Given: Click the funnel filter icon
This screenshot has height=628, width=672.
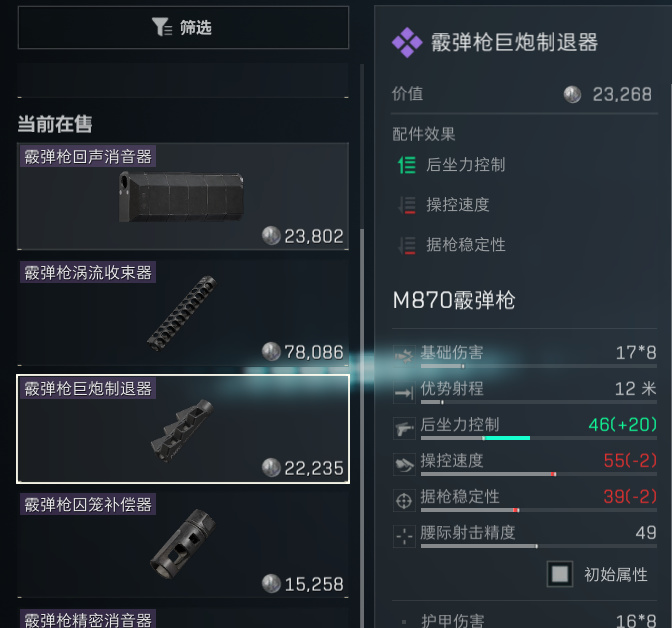Looking at the screenshot, I should (x=162, y=27).
